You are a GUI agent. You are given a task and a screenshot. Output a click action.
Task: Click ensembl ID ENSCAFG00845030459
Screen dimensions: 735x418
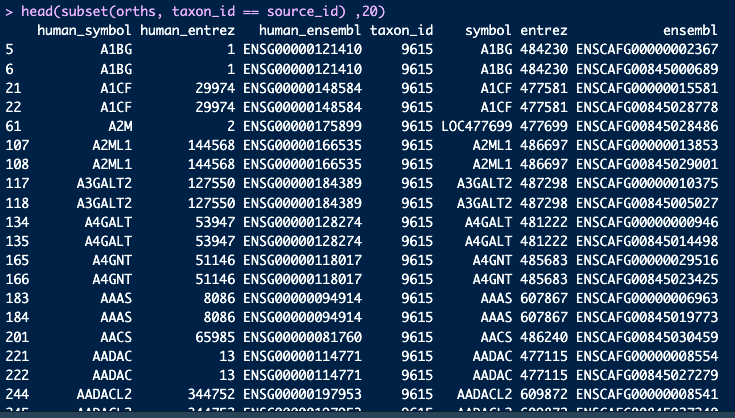[647, 337]
